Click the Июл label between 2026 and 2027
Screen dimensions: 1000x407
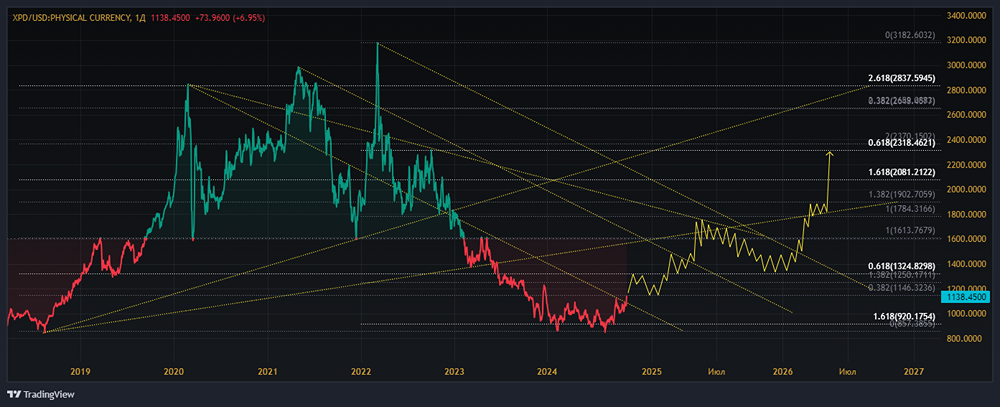coord(848,371)
